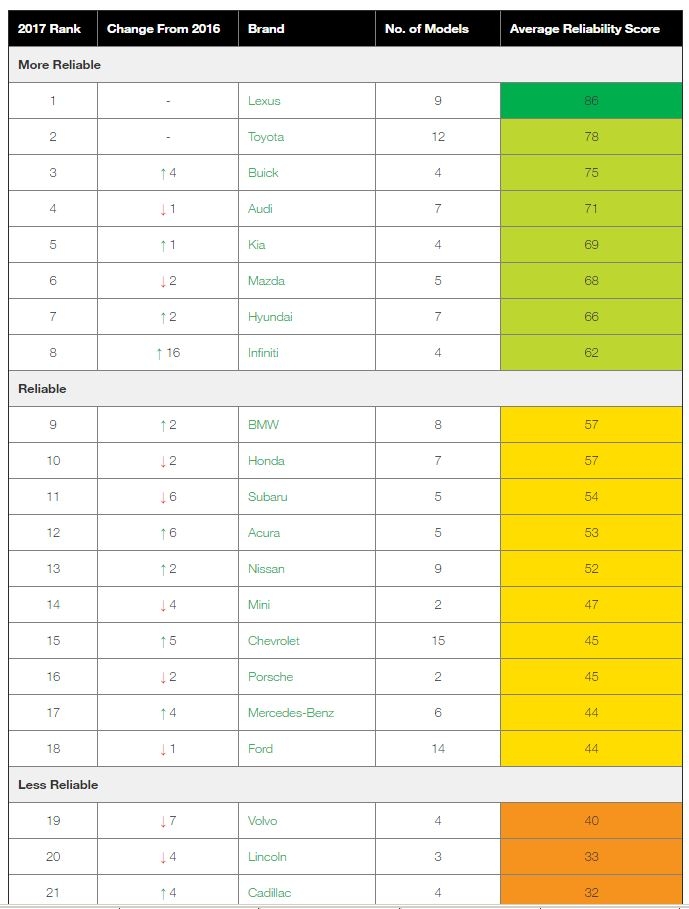Open the Lexus brand link
This screenshot has height=909, width=689.
click(264, 101)
